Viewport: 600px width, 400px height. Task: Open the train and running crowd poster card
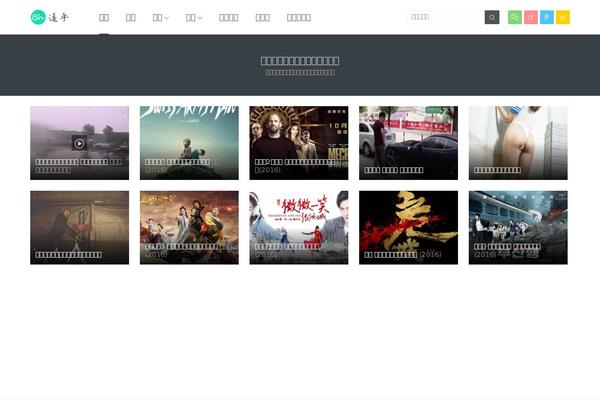(x=518, y=227)
